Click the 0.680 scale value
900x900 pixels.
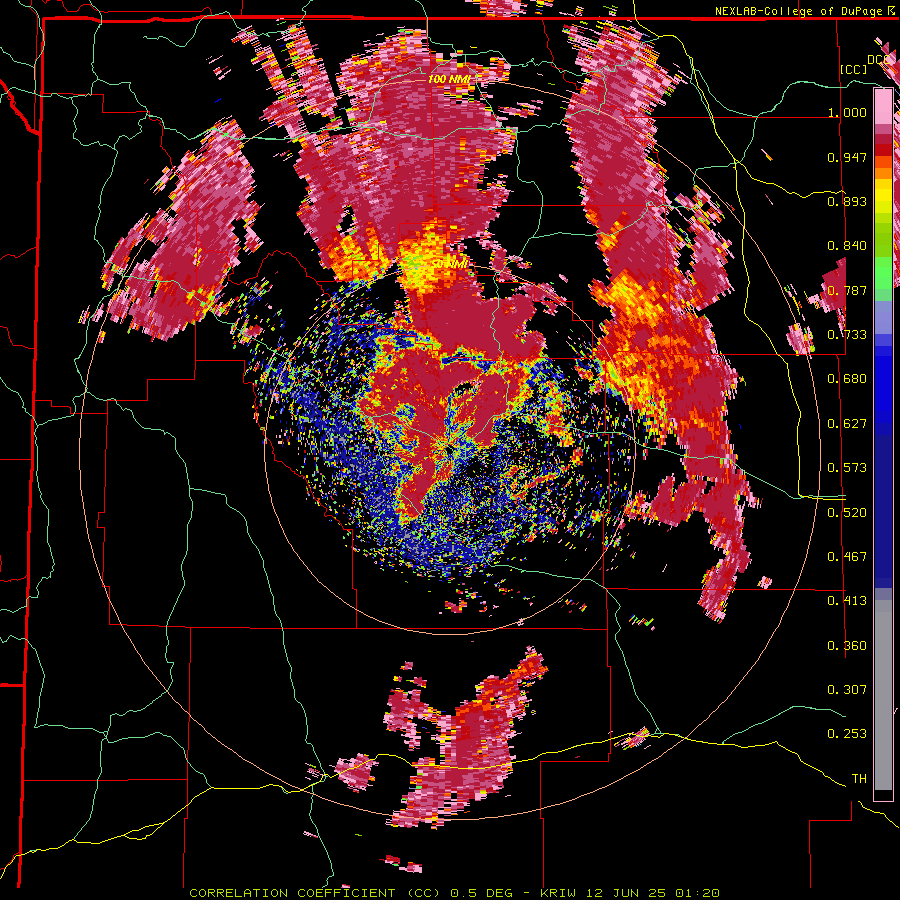847,379
